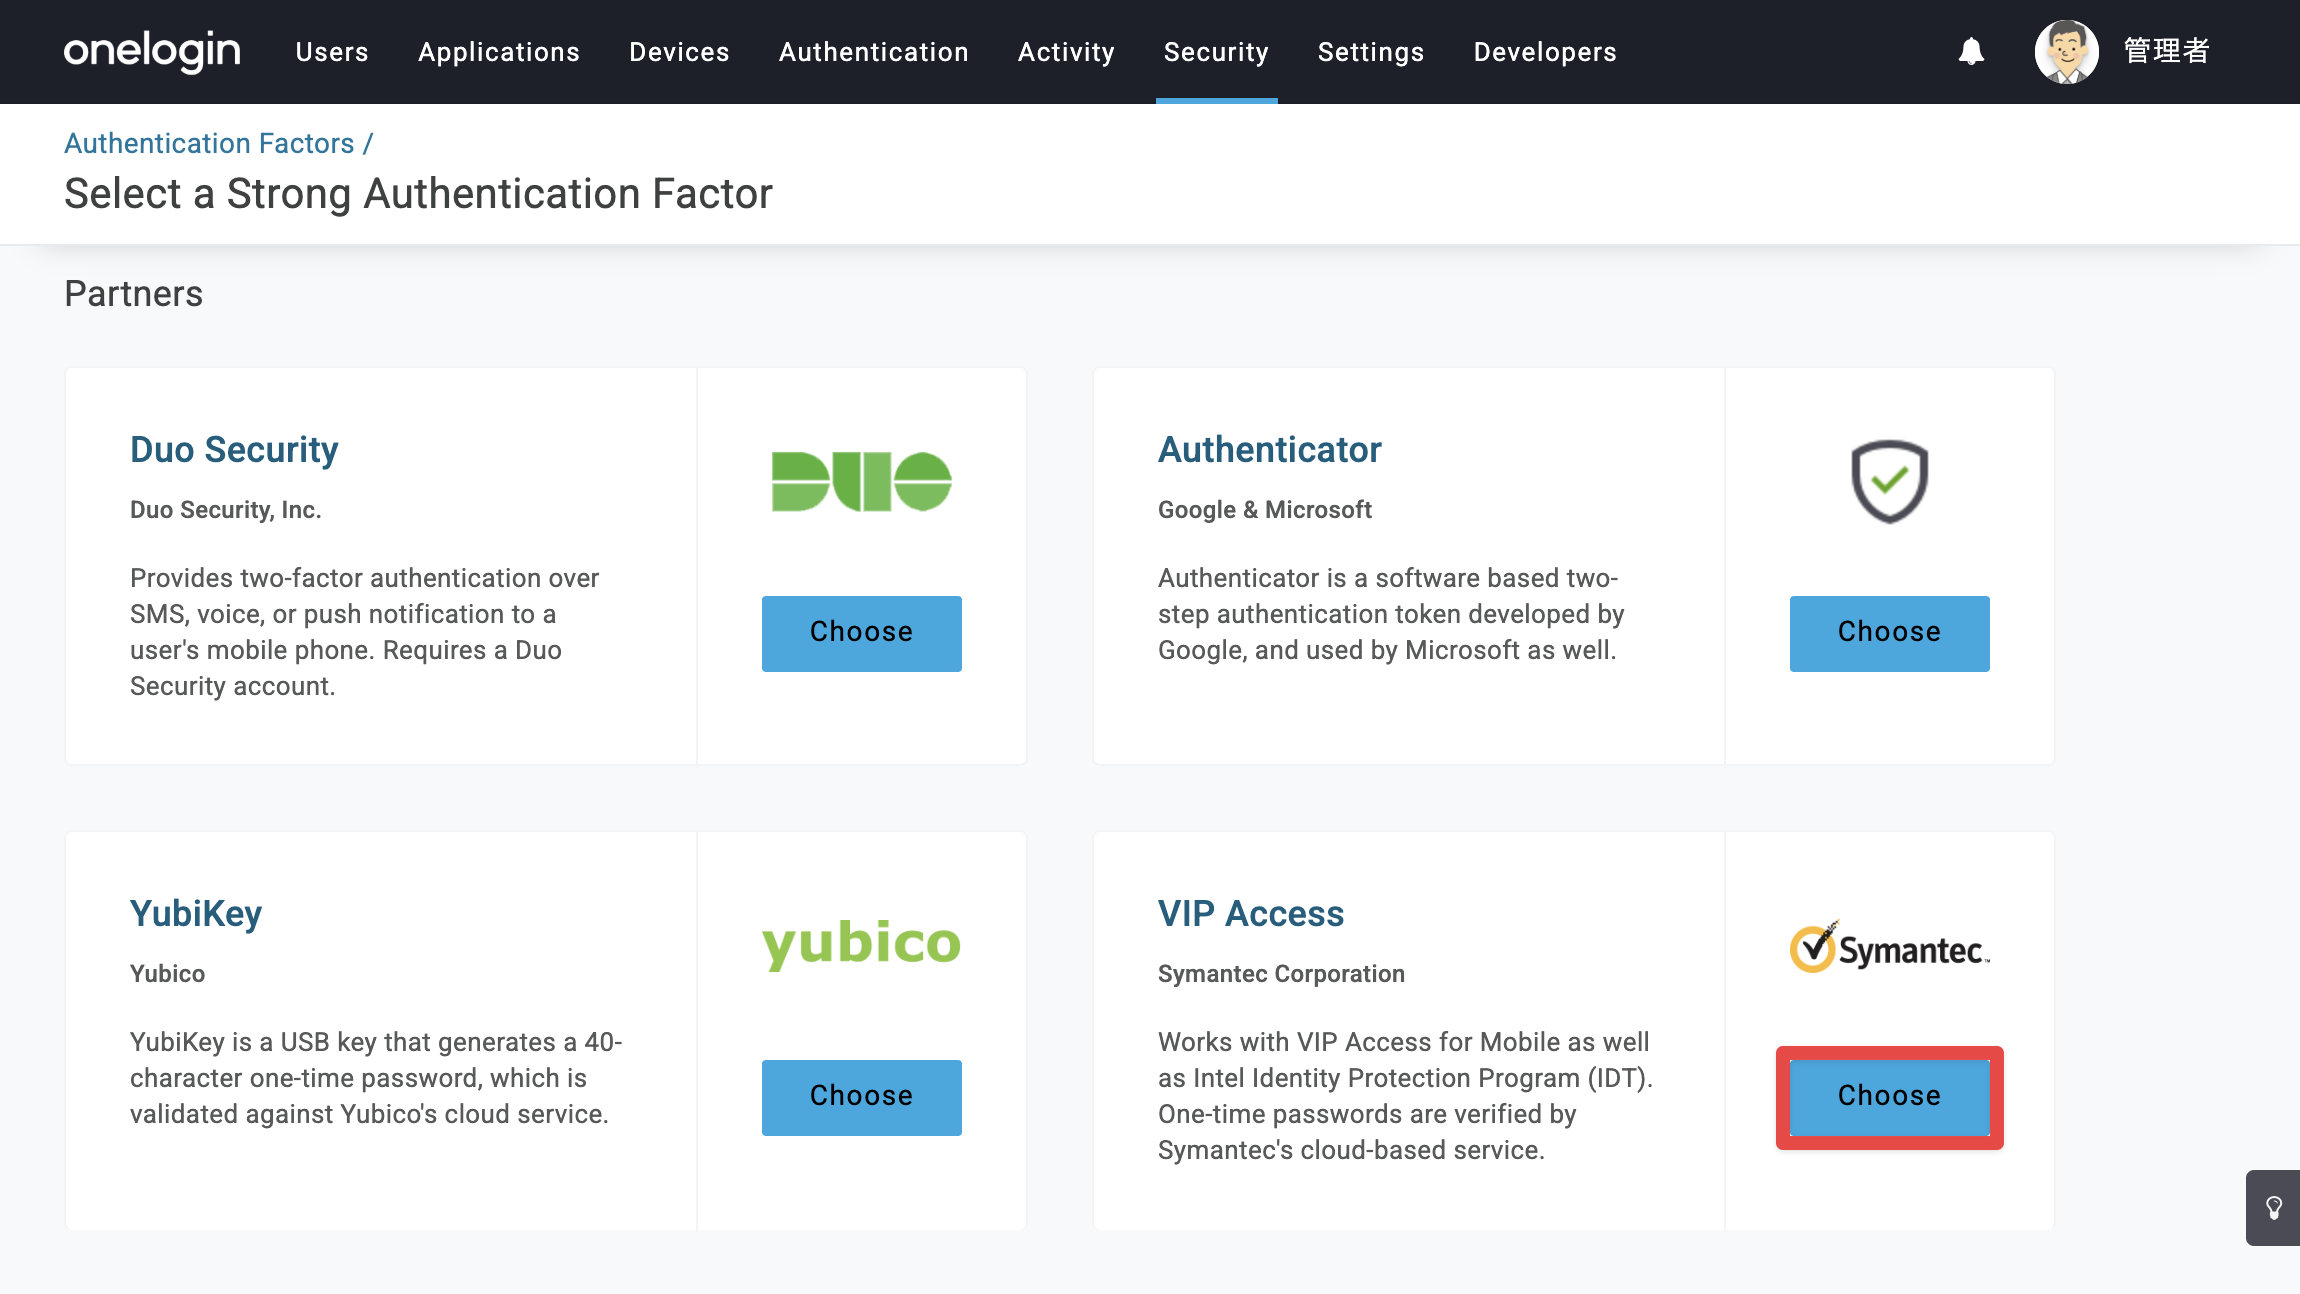Click the 'Yubico' vendor text
Viewport: 2300px width, 1294px height.
[x=167, y=974]
